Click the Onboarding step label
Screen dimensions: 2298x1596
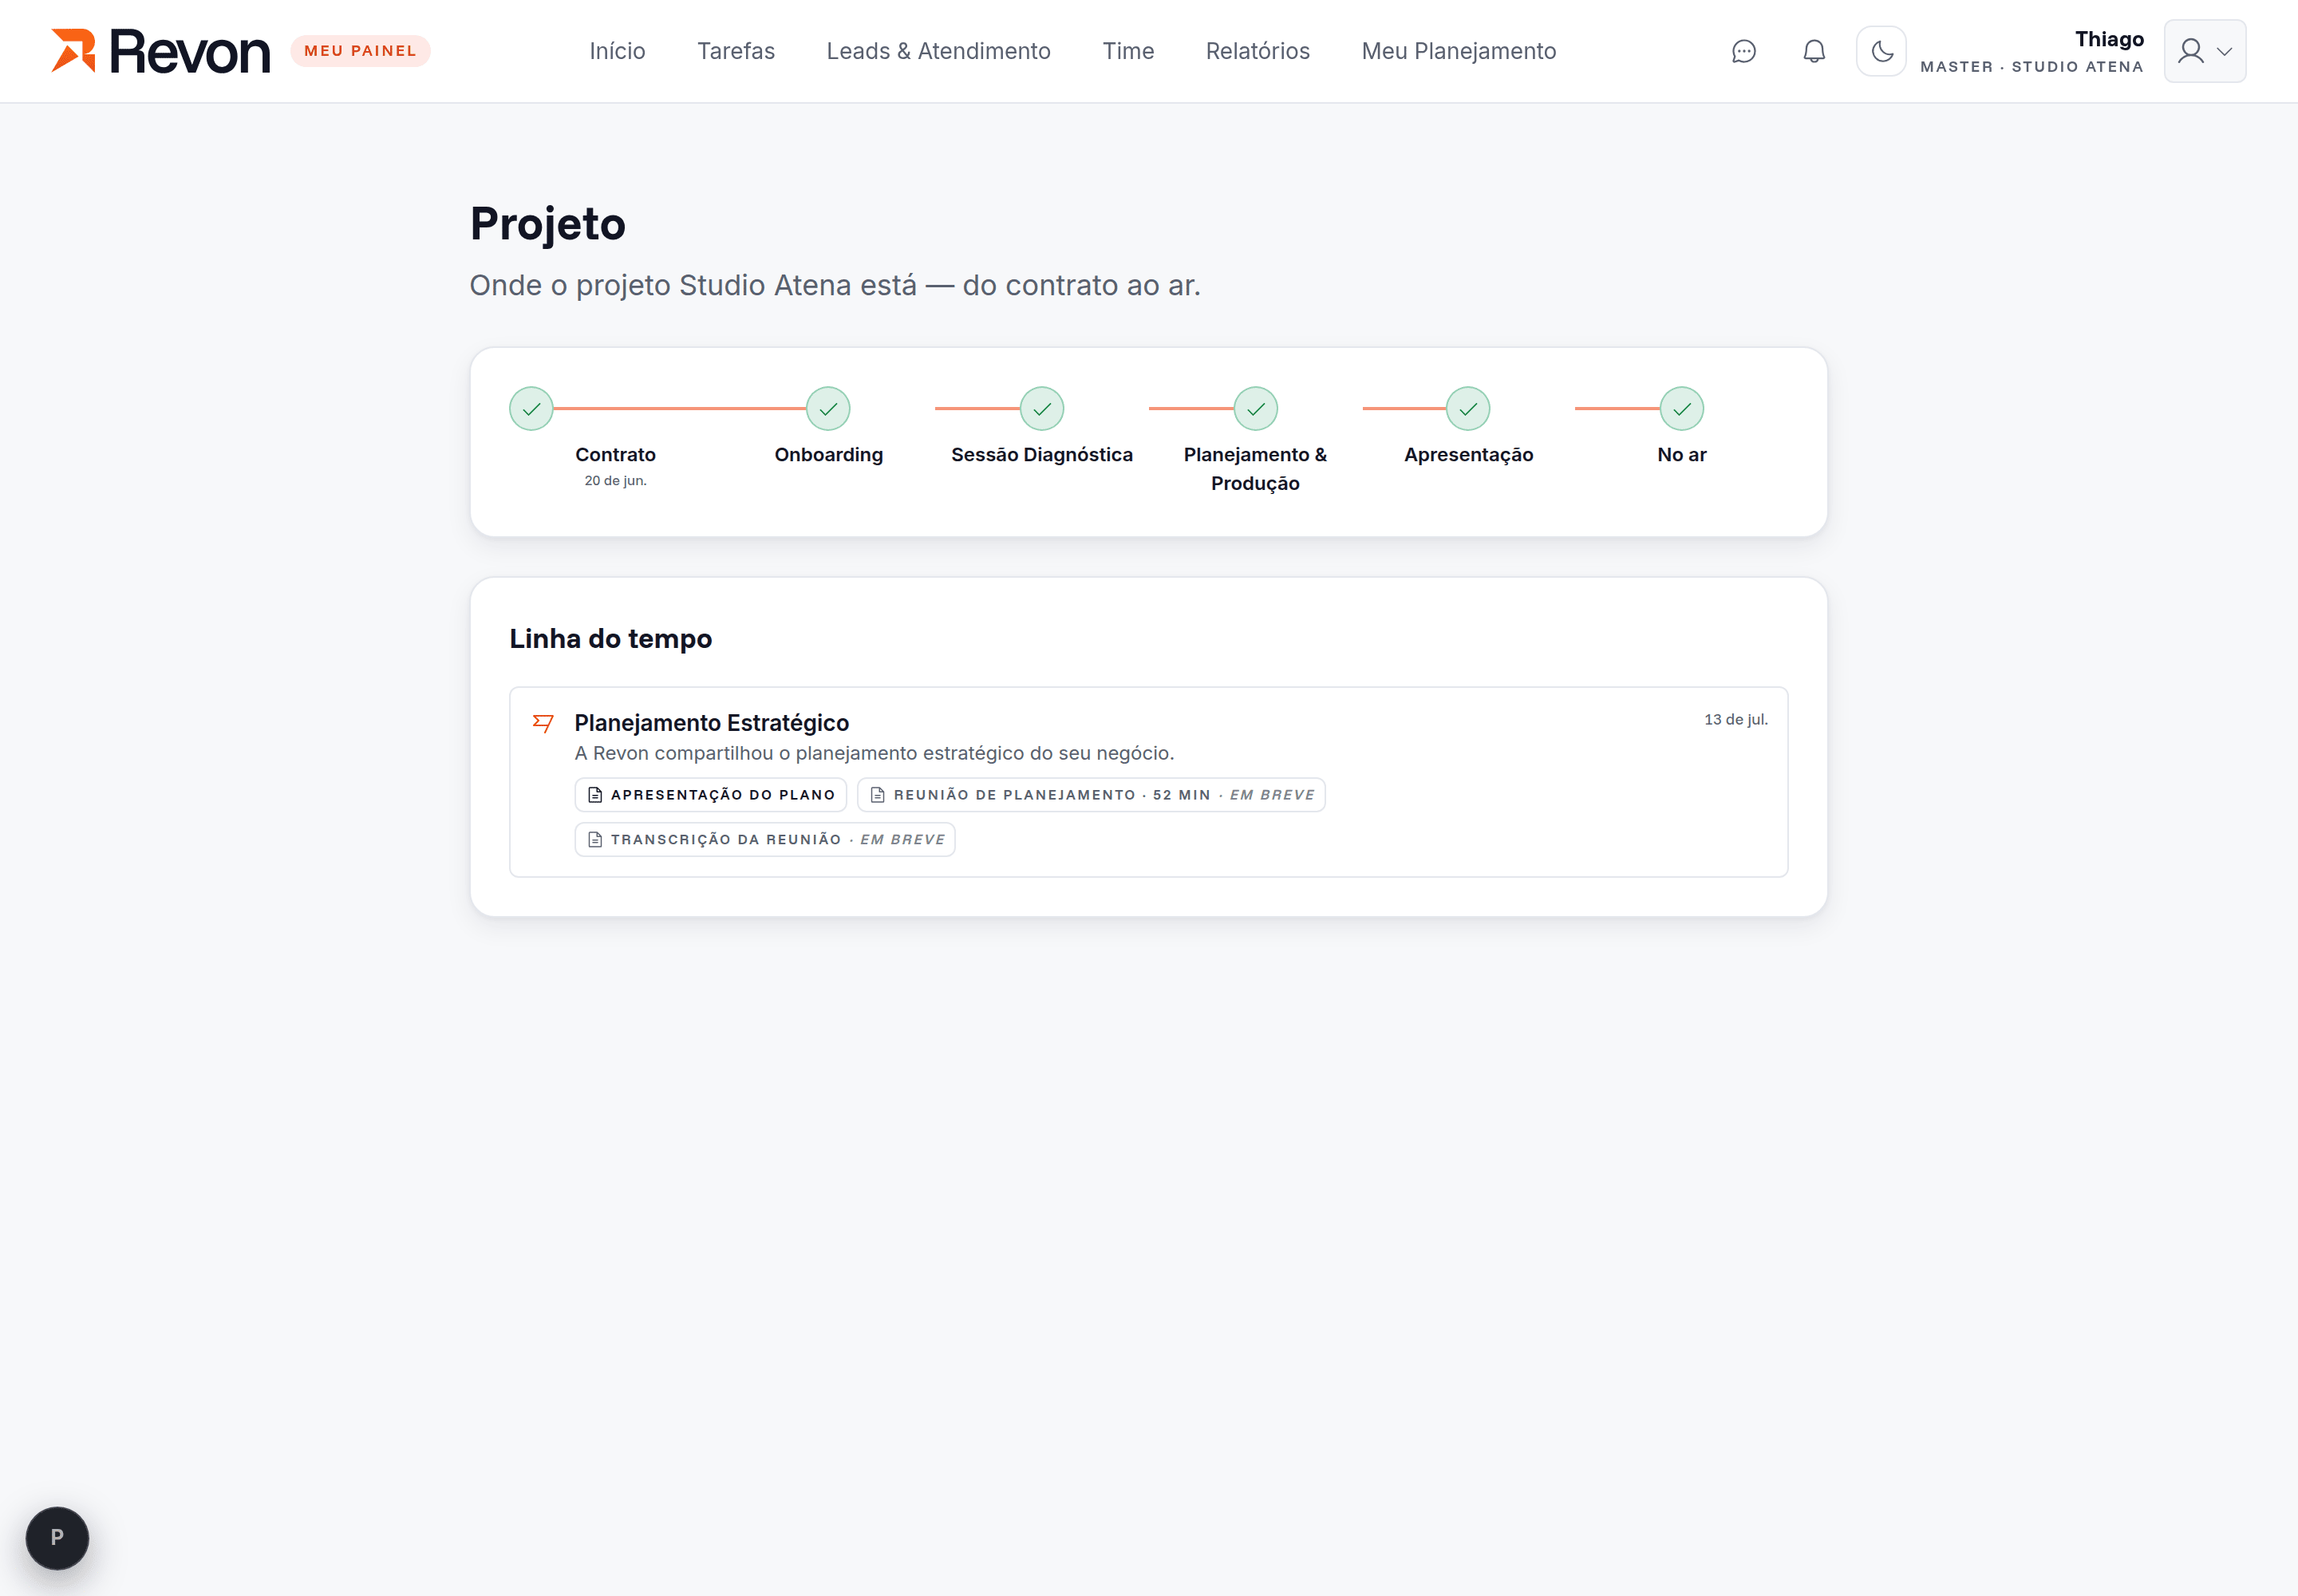click(x=828, y=455)
